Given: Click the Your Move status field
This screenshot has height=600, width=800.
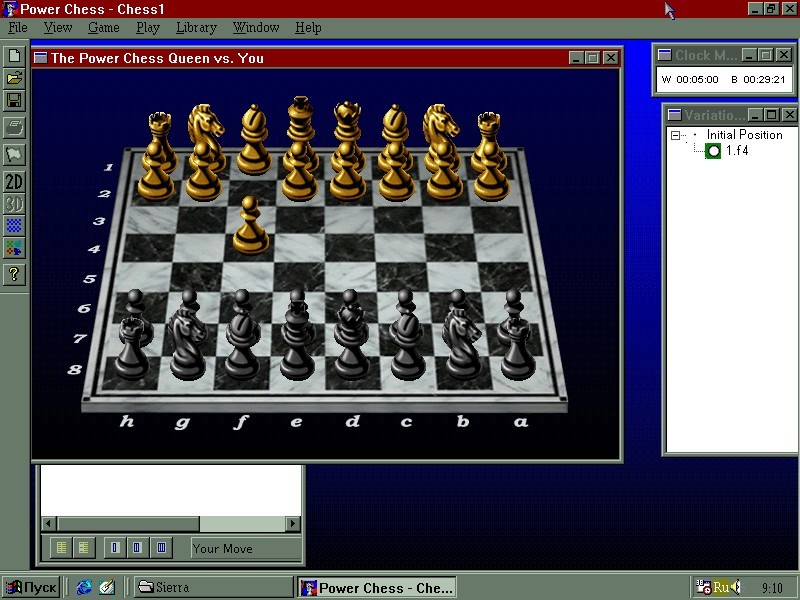Looking at the screenshot, I should tap(246, 548).
